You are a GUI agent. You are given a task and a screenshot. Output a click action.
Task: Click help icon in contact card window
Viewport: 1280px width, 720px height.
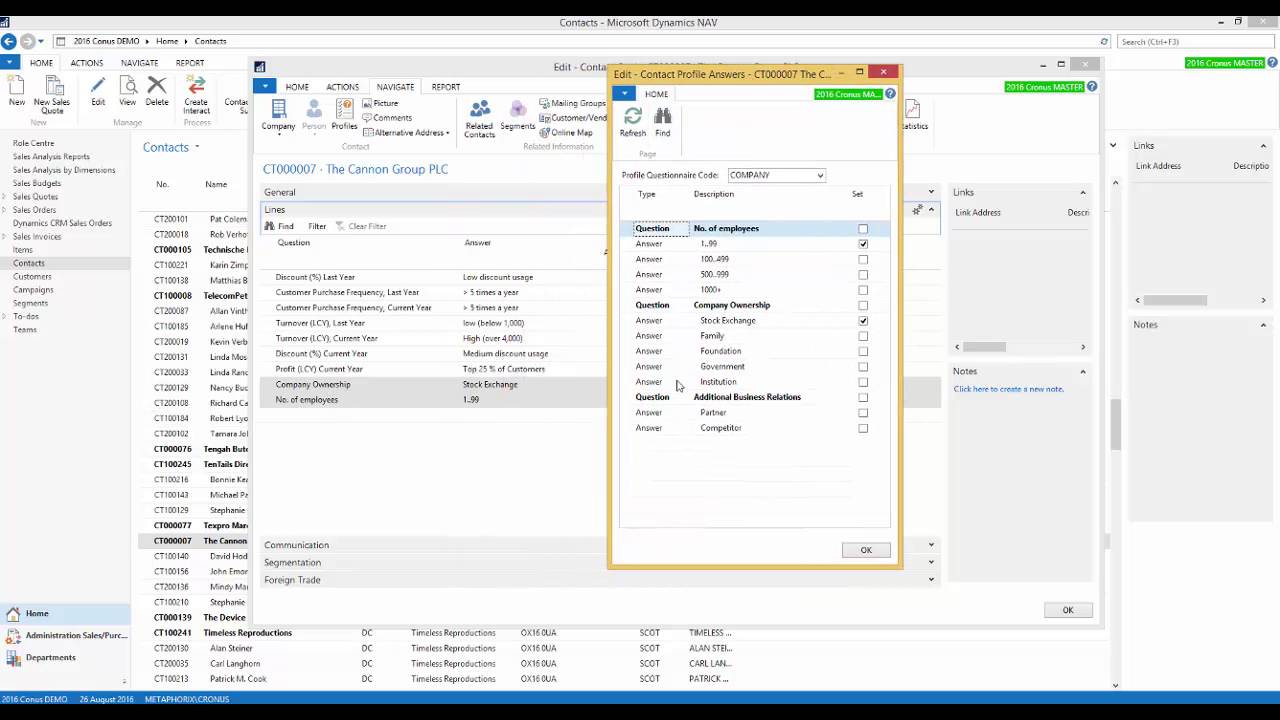pos(1092,87)
